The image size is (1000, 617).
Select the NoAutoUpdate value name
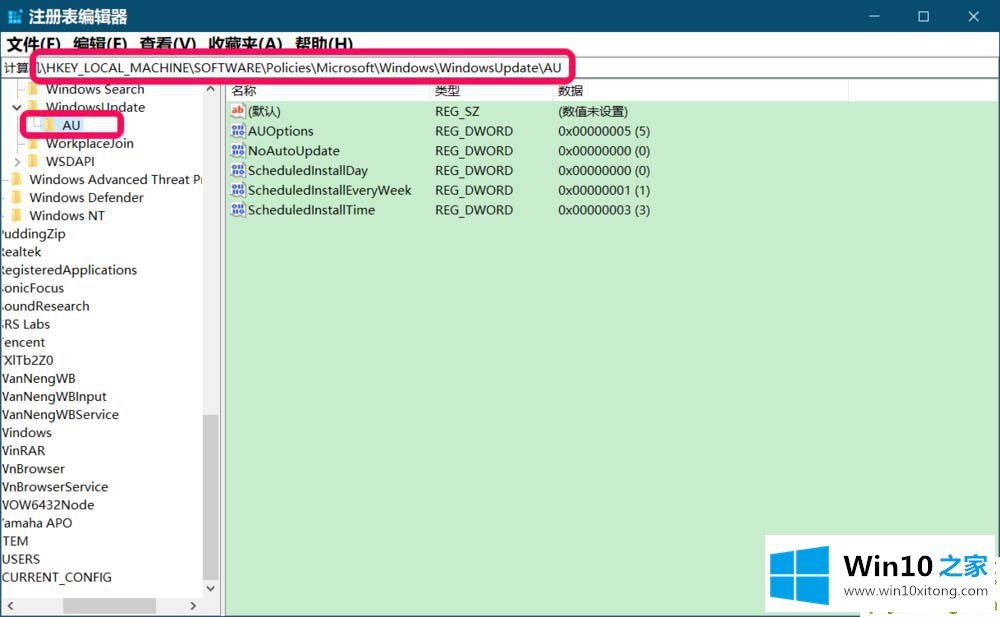pyautogui.click(x=294, y=151)
